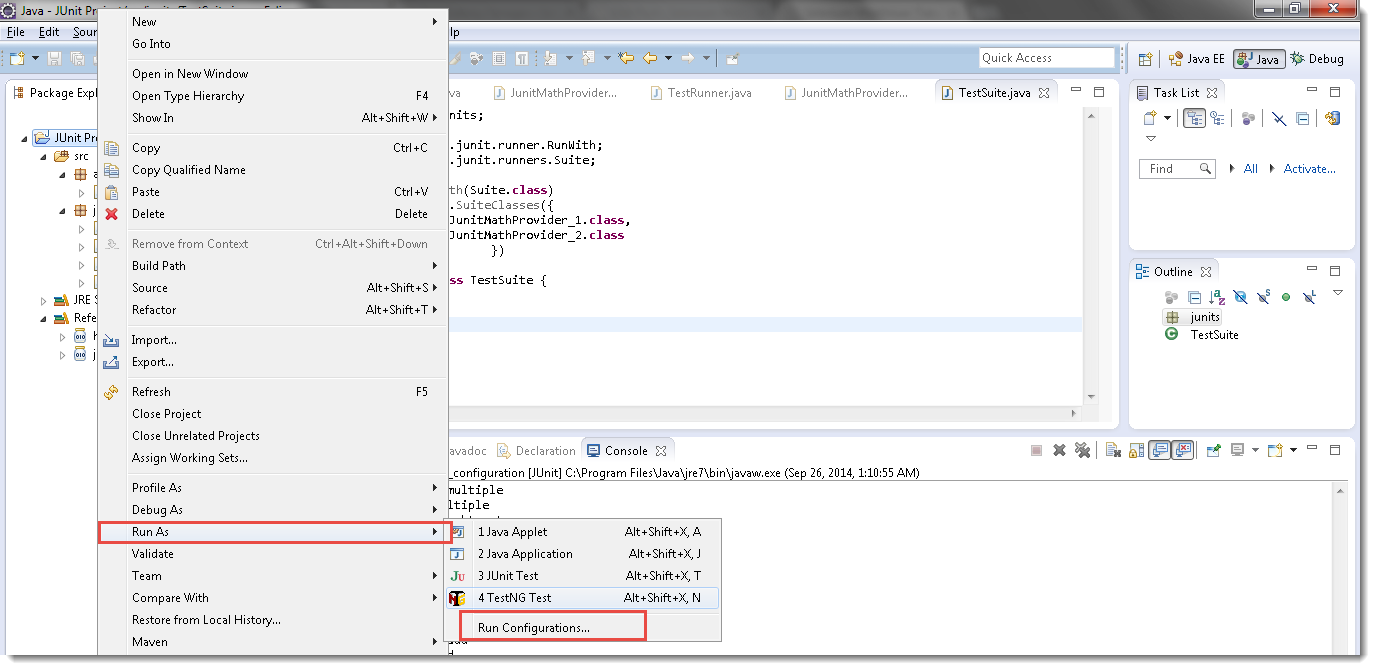Switch to the Java EE perspective
This screenshot has width=1375, height=670.
1196,59
